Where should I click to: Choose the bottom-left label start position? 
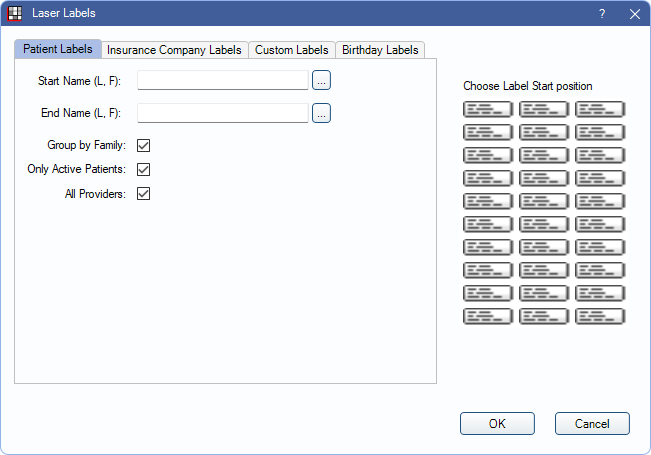coord(488,316)
